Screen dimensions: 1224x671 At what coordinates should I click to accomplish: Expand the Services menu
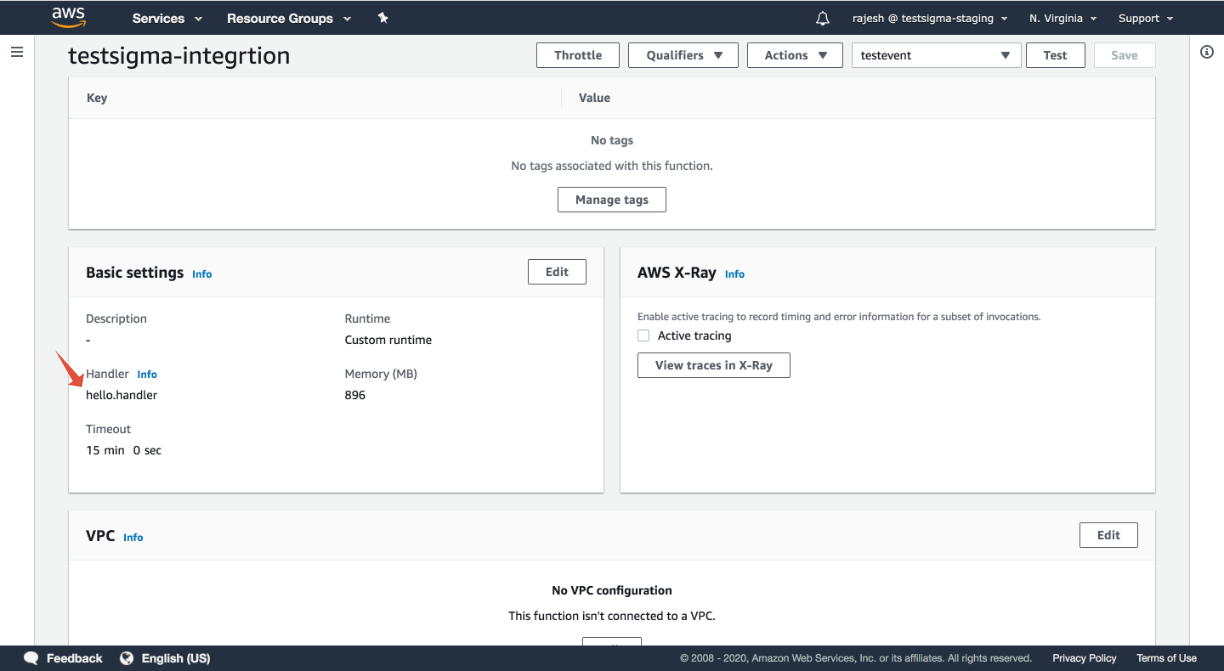tap(167, 18)
